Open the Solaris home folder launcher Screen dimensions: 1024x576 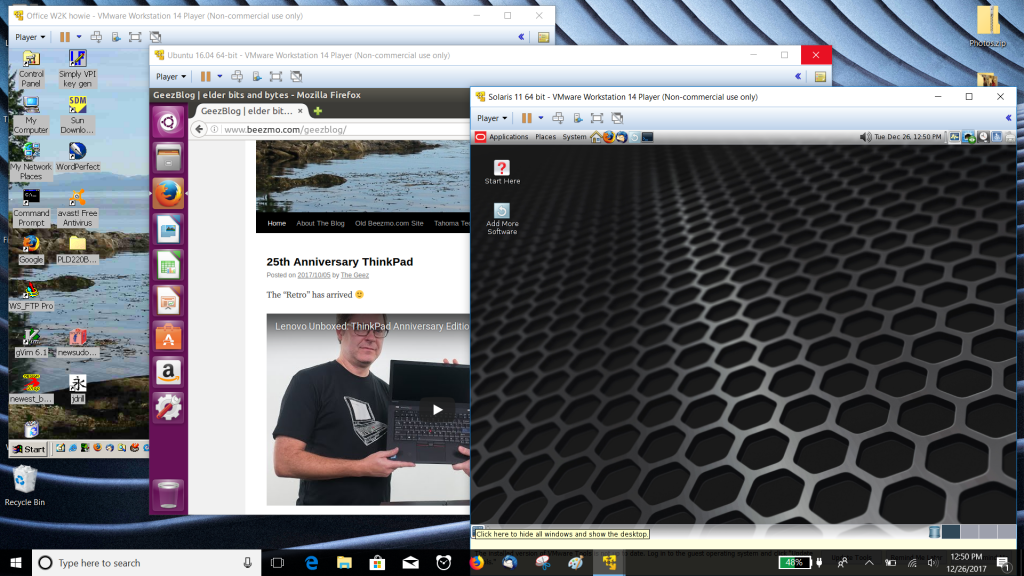[596, 137]
